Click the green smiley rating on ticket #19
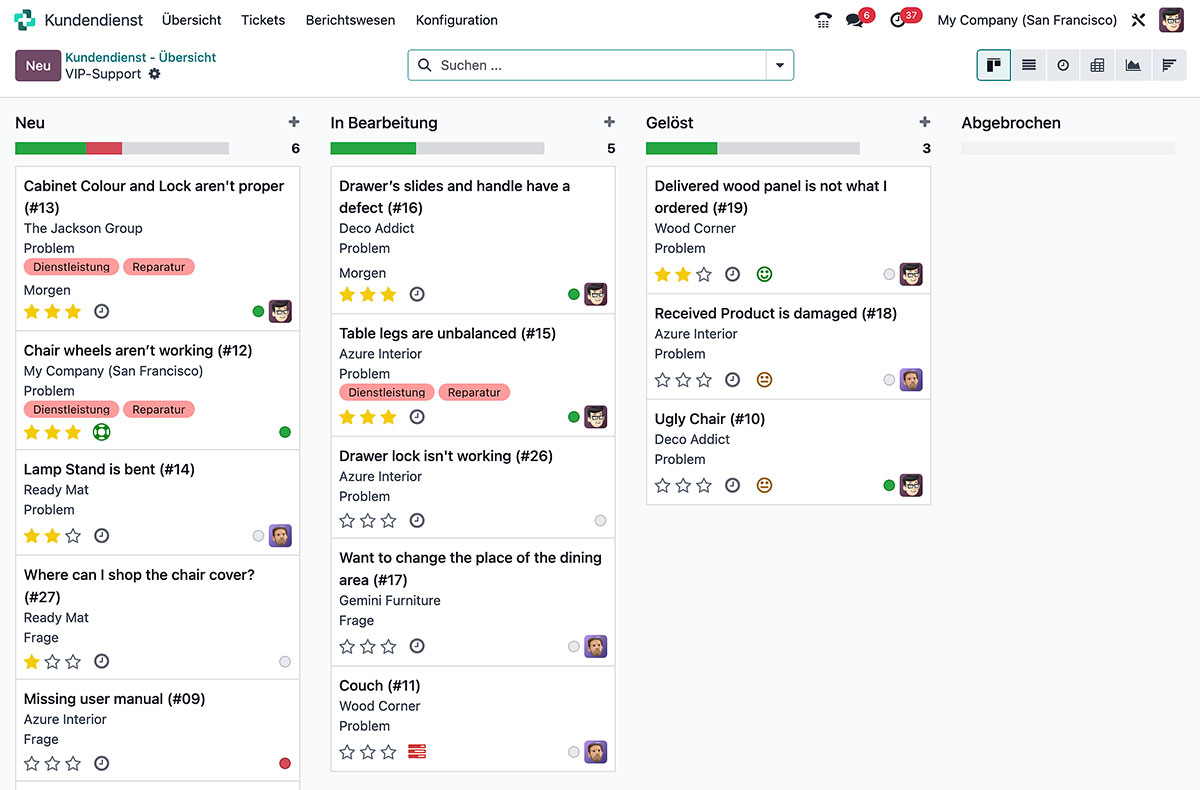The width and height of the screenshot is (1200, 790). pyautogui.click(x=764, y=274)
